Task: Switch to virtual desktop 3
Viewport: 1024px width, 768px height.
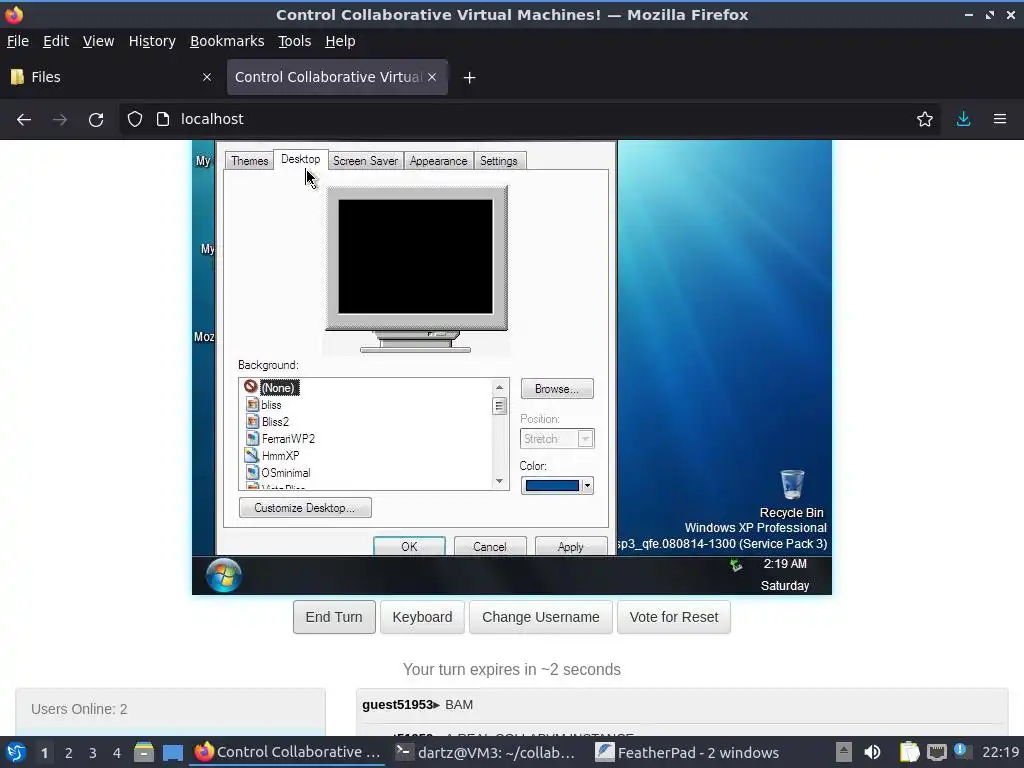Action: [x=93, y=753]
